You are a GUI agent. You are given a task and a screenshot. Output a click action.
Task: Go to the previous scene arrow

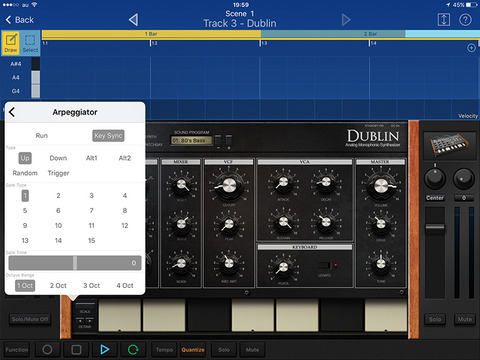[134, 20]
